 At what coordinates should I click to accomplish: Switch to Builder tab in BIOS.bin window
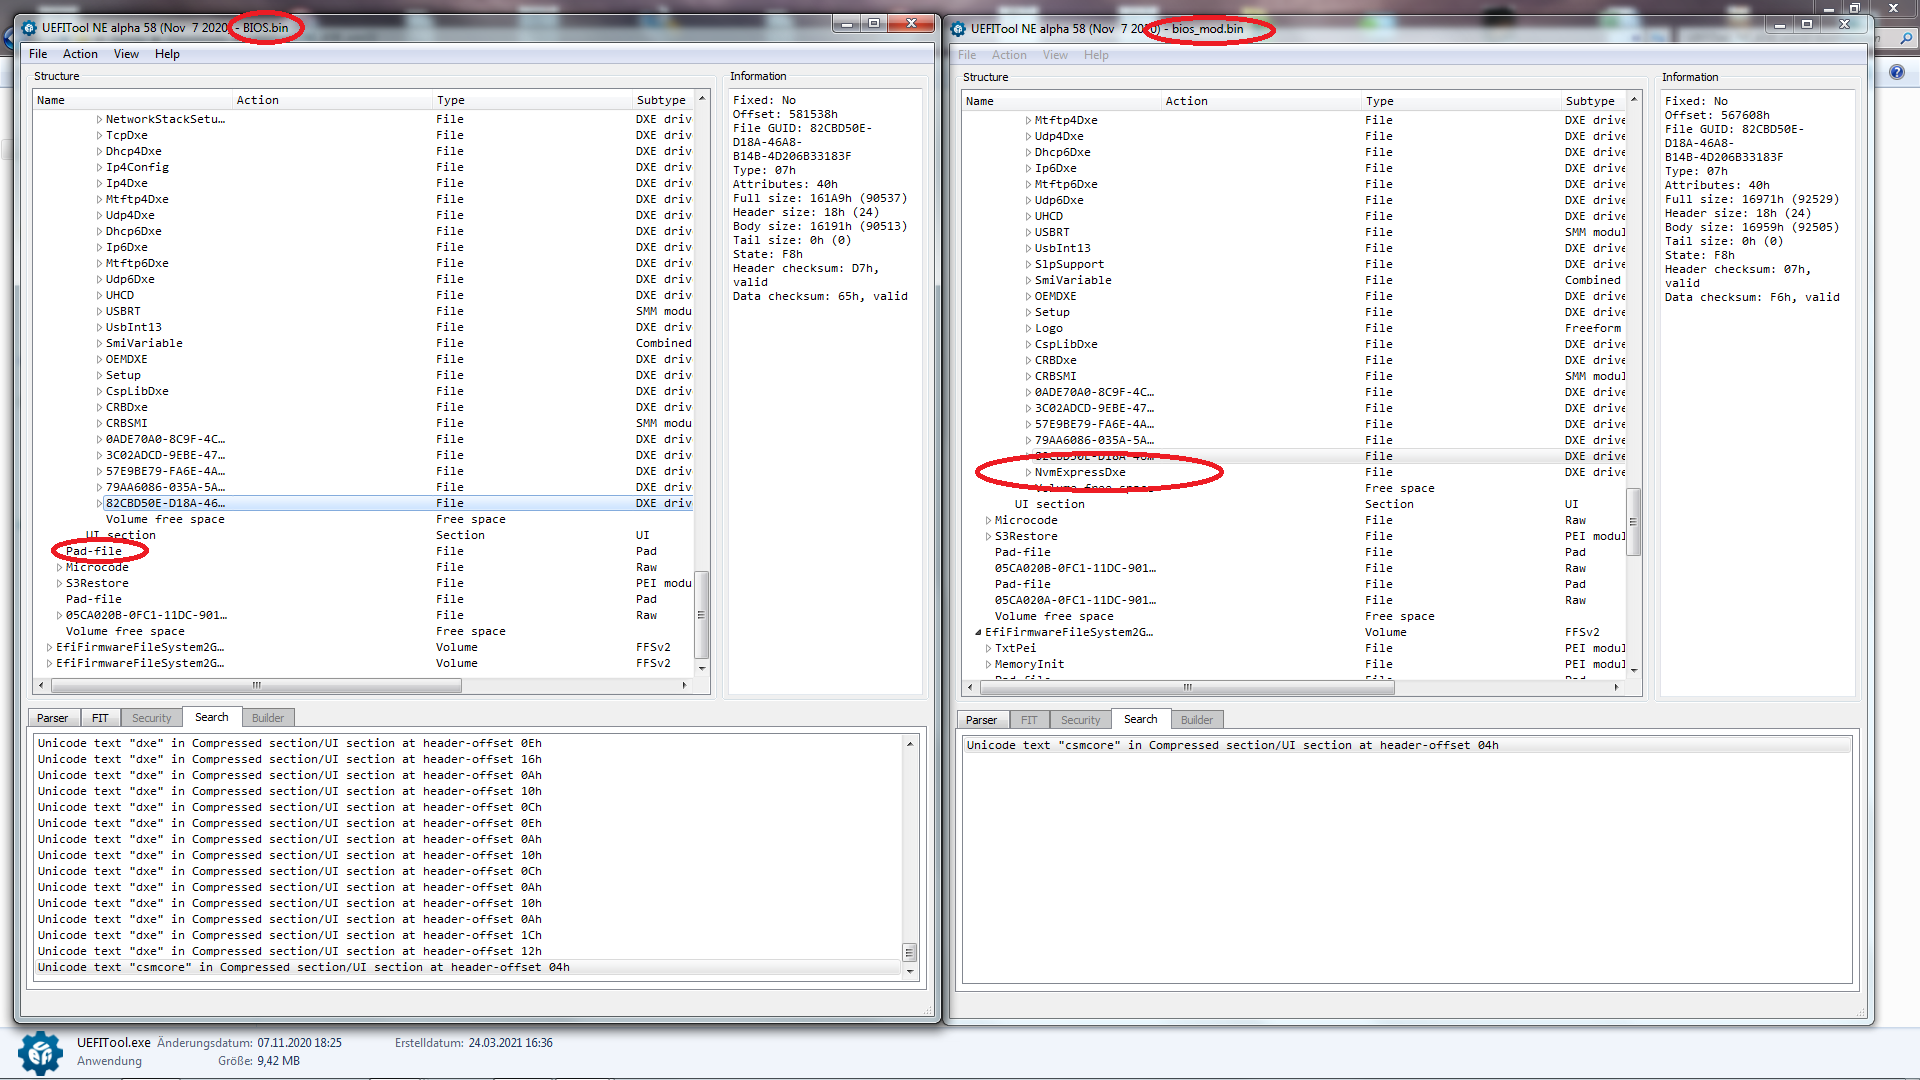click(268, 718)
